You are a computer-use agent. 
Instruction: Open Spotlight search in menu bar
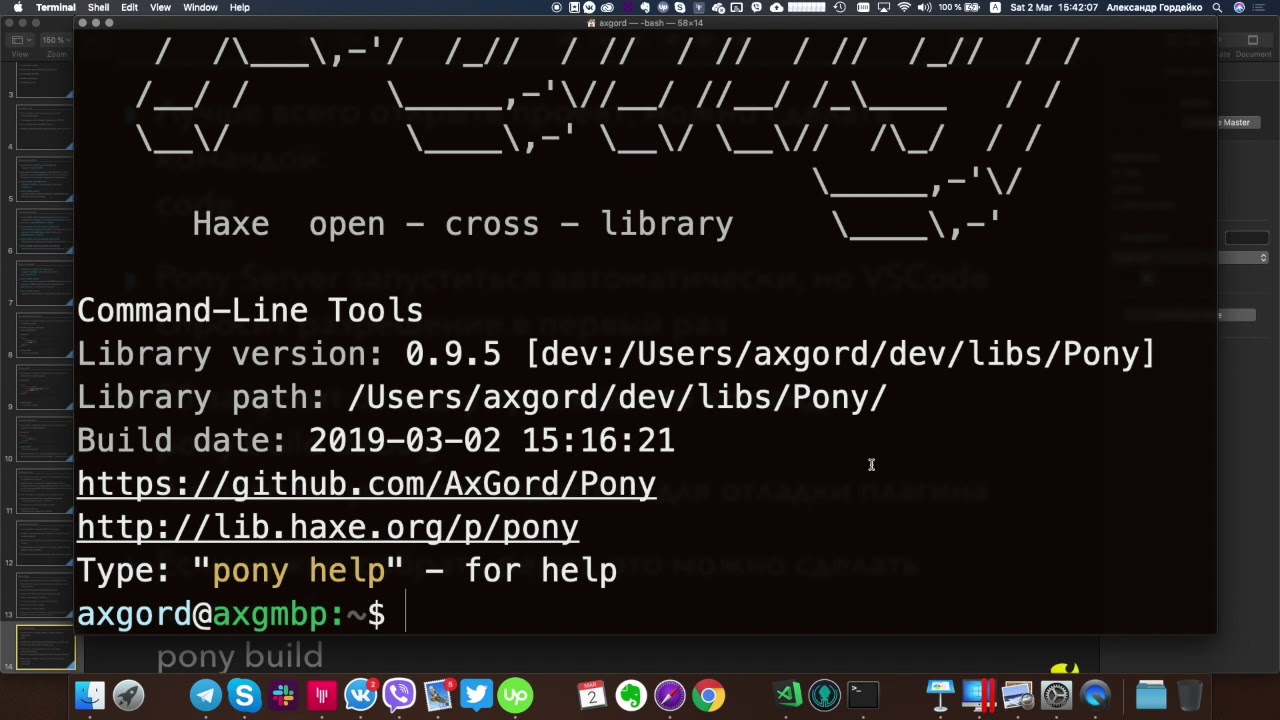pos(1217,7)
